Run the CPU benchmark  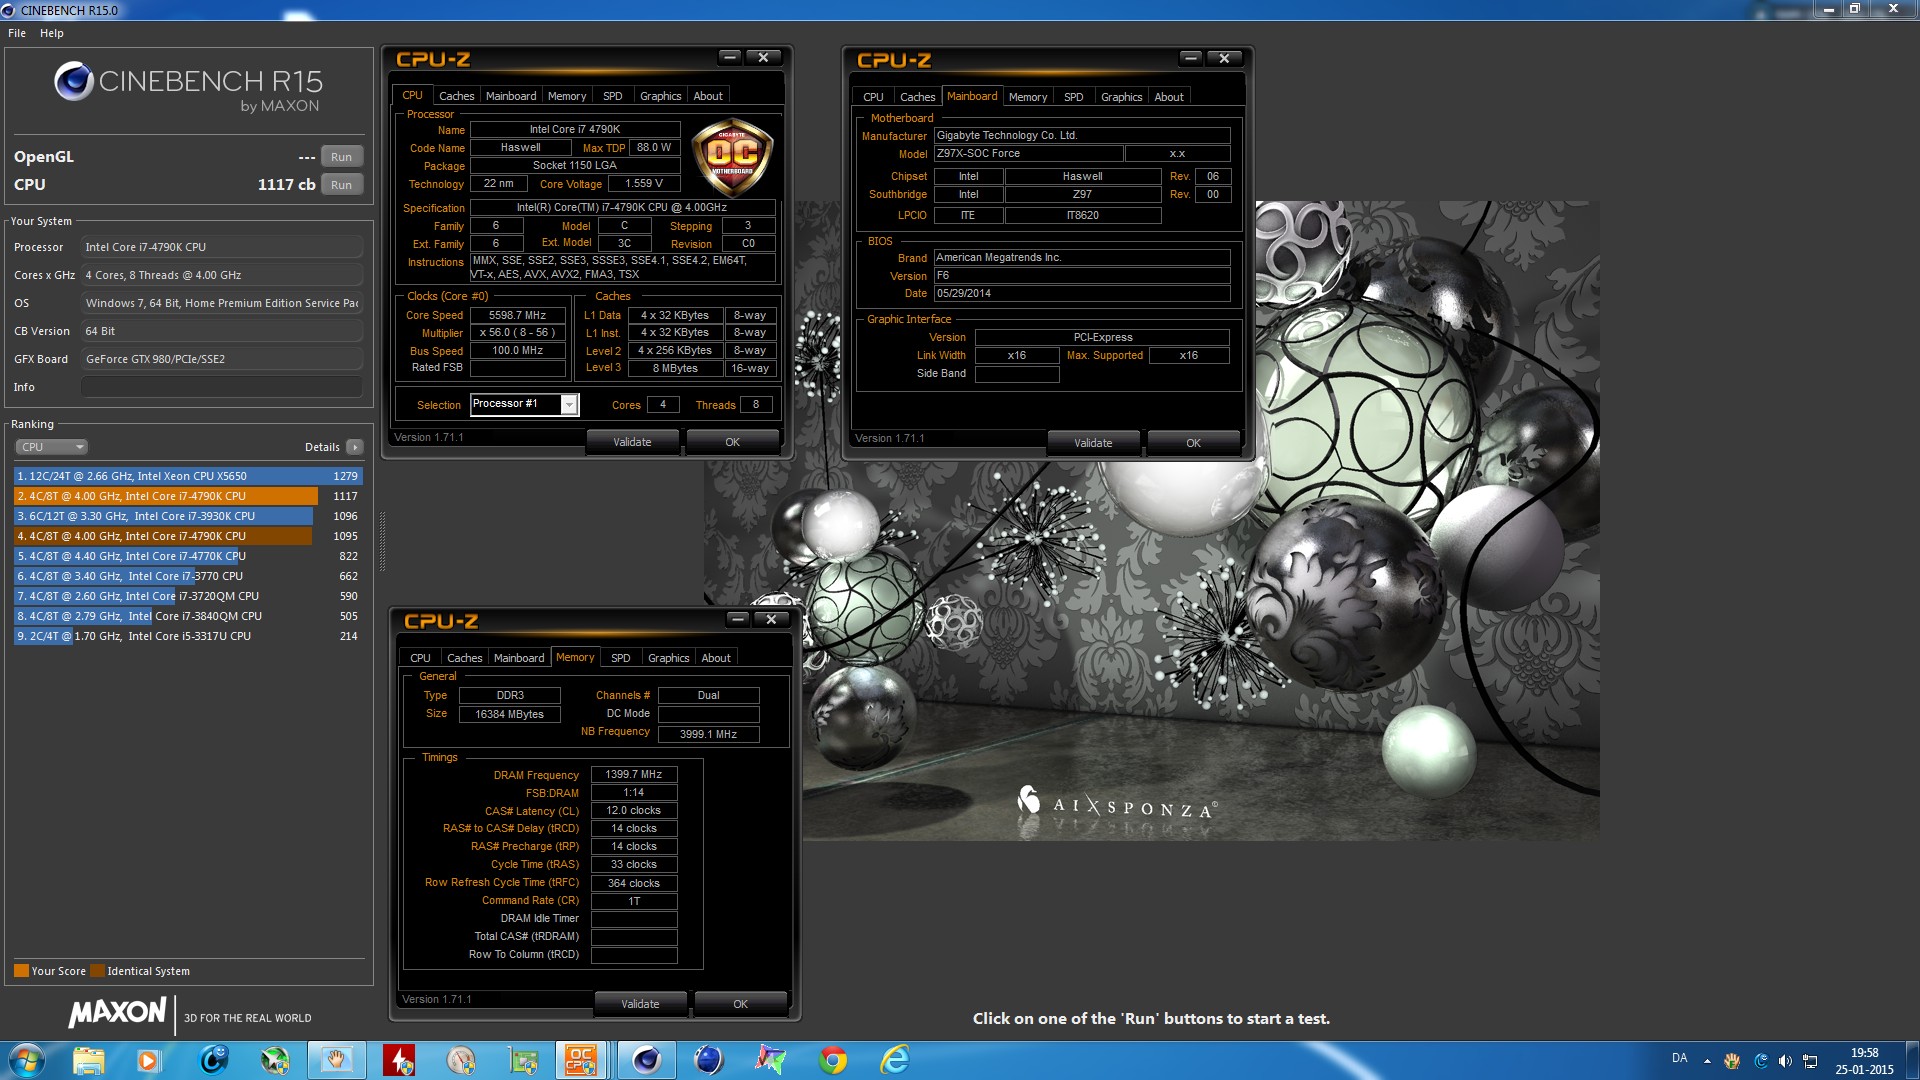point(341,185)
